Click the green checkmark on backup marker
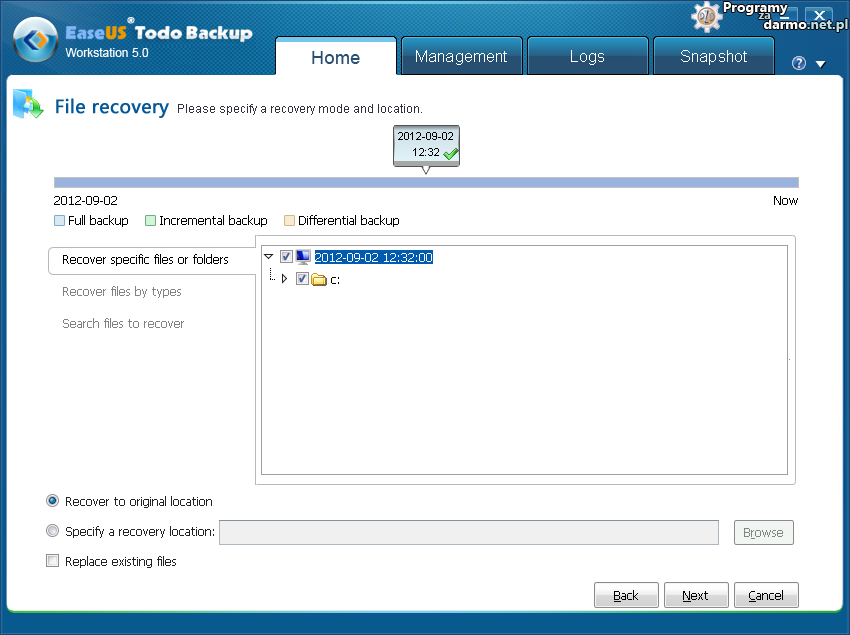Viewport: 850px width, 635px height. [x=450, y=153]
